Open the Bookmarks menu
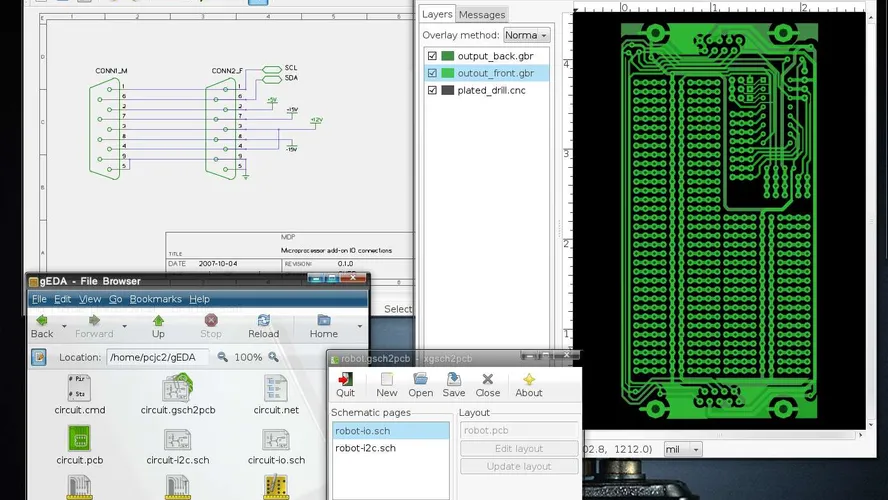This screenshot has width=888, height=500. point(155,299)
